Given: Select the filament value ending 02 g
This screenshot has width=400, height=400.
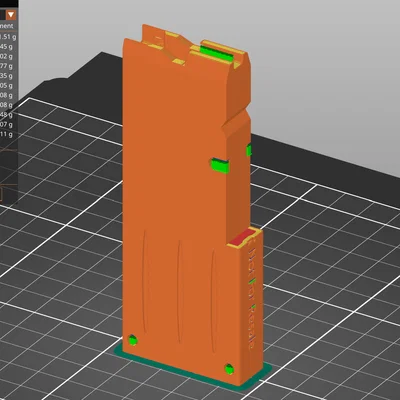Looking at the screenshot, I should pyautogui.click(x=6, y=56).
